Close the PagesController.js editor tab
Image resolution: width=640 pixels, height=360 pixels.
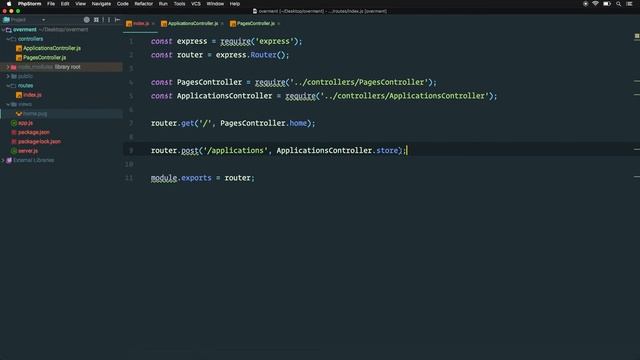click(x=279, y=24)
